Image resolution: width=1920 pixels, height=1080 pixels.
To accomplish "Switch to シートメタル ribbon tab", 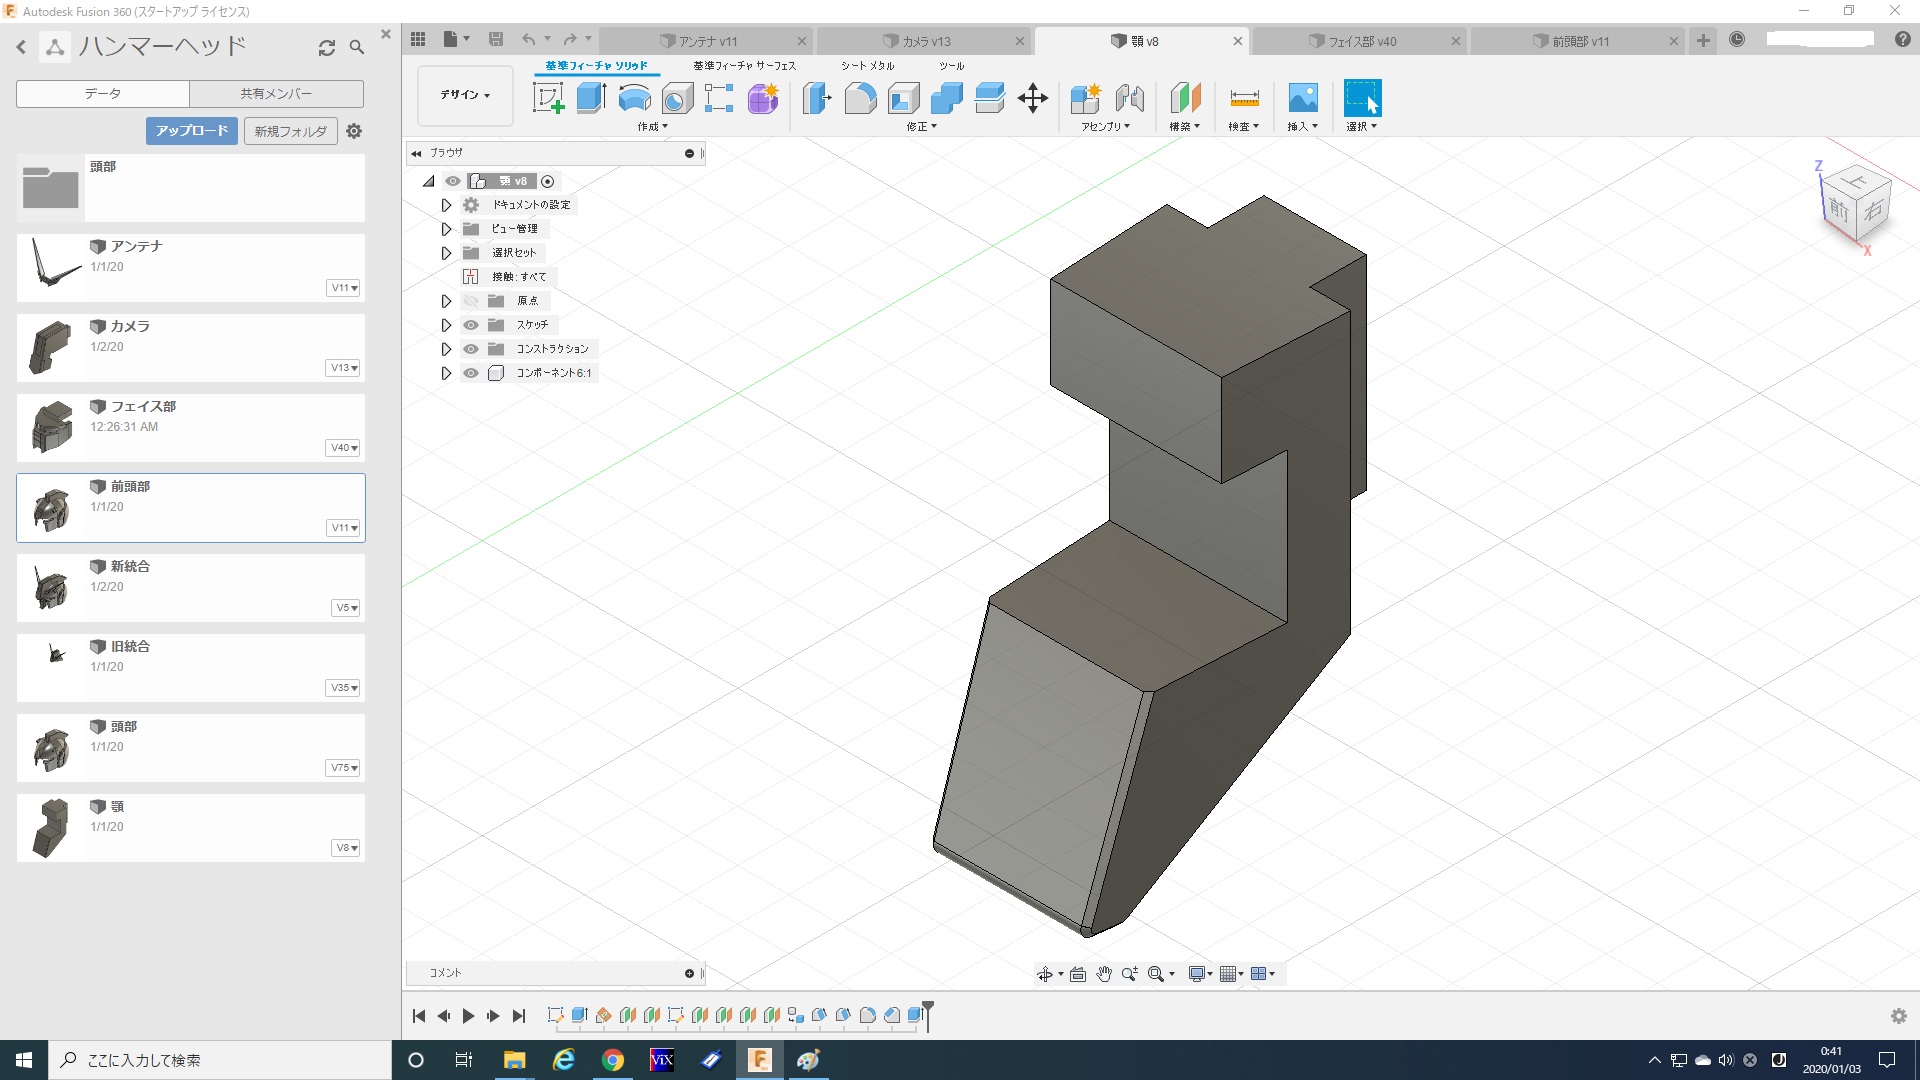I will coord(867,66).
